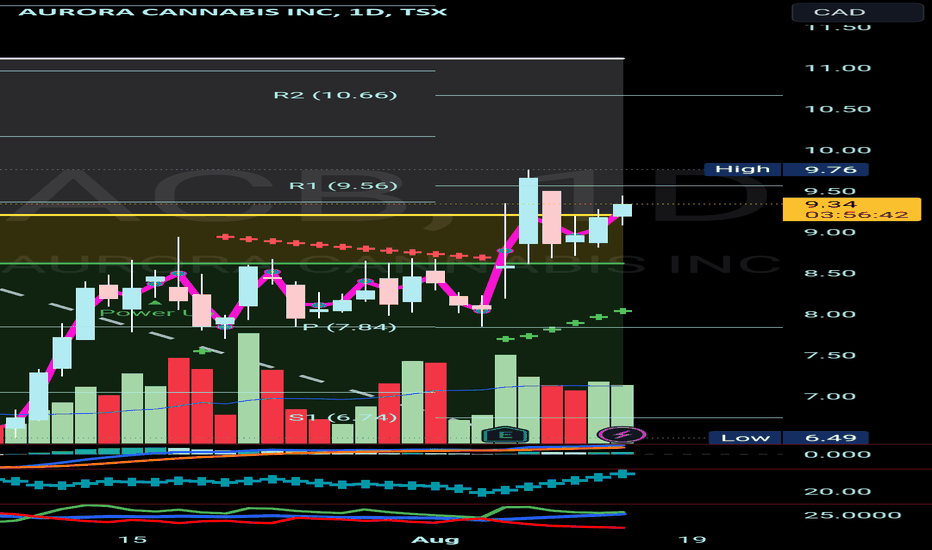Click the AURORA CANNABIS INC chart title
Screen dimensions: 932x550
(x=232, y=12)
